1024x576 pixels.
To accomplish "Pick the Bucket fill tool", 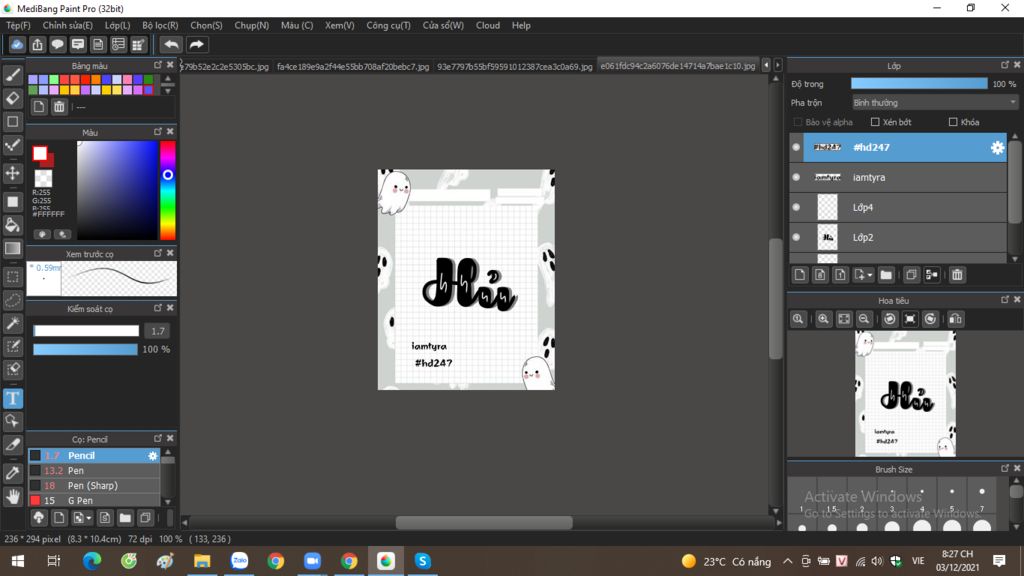I will (12, 225).
